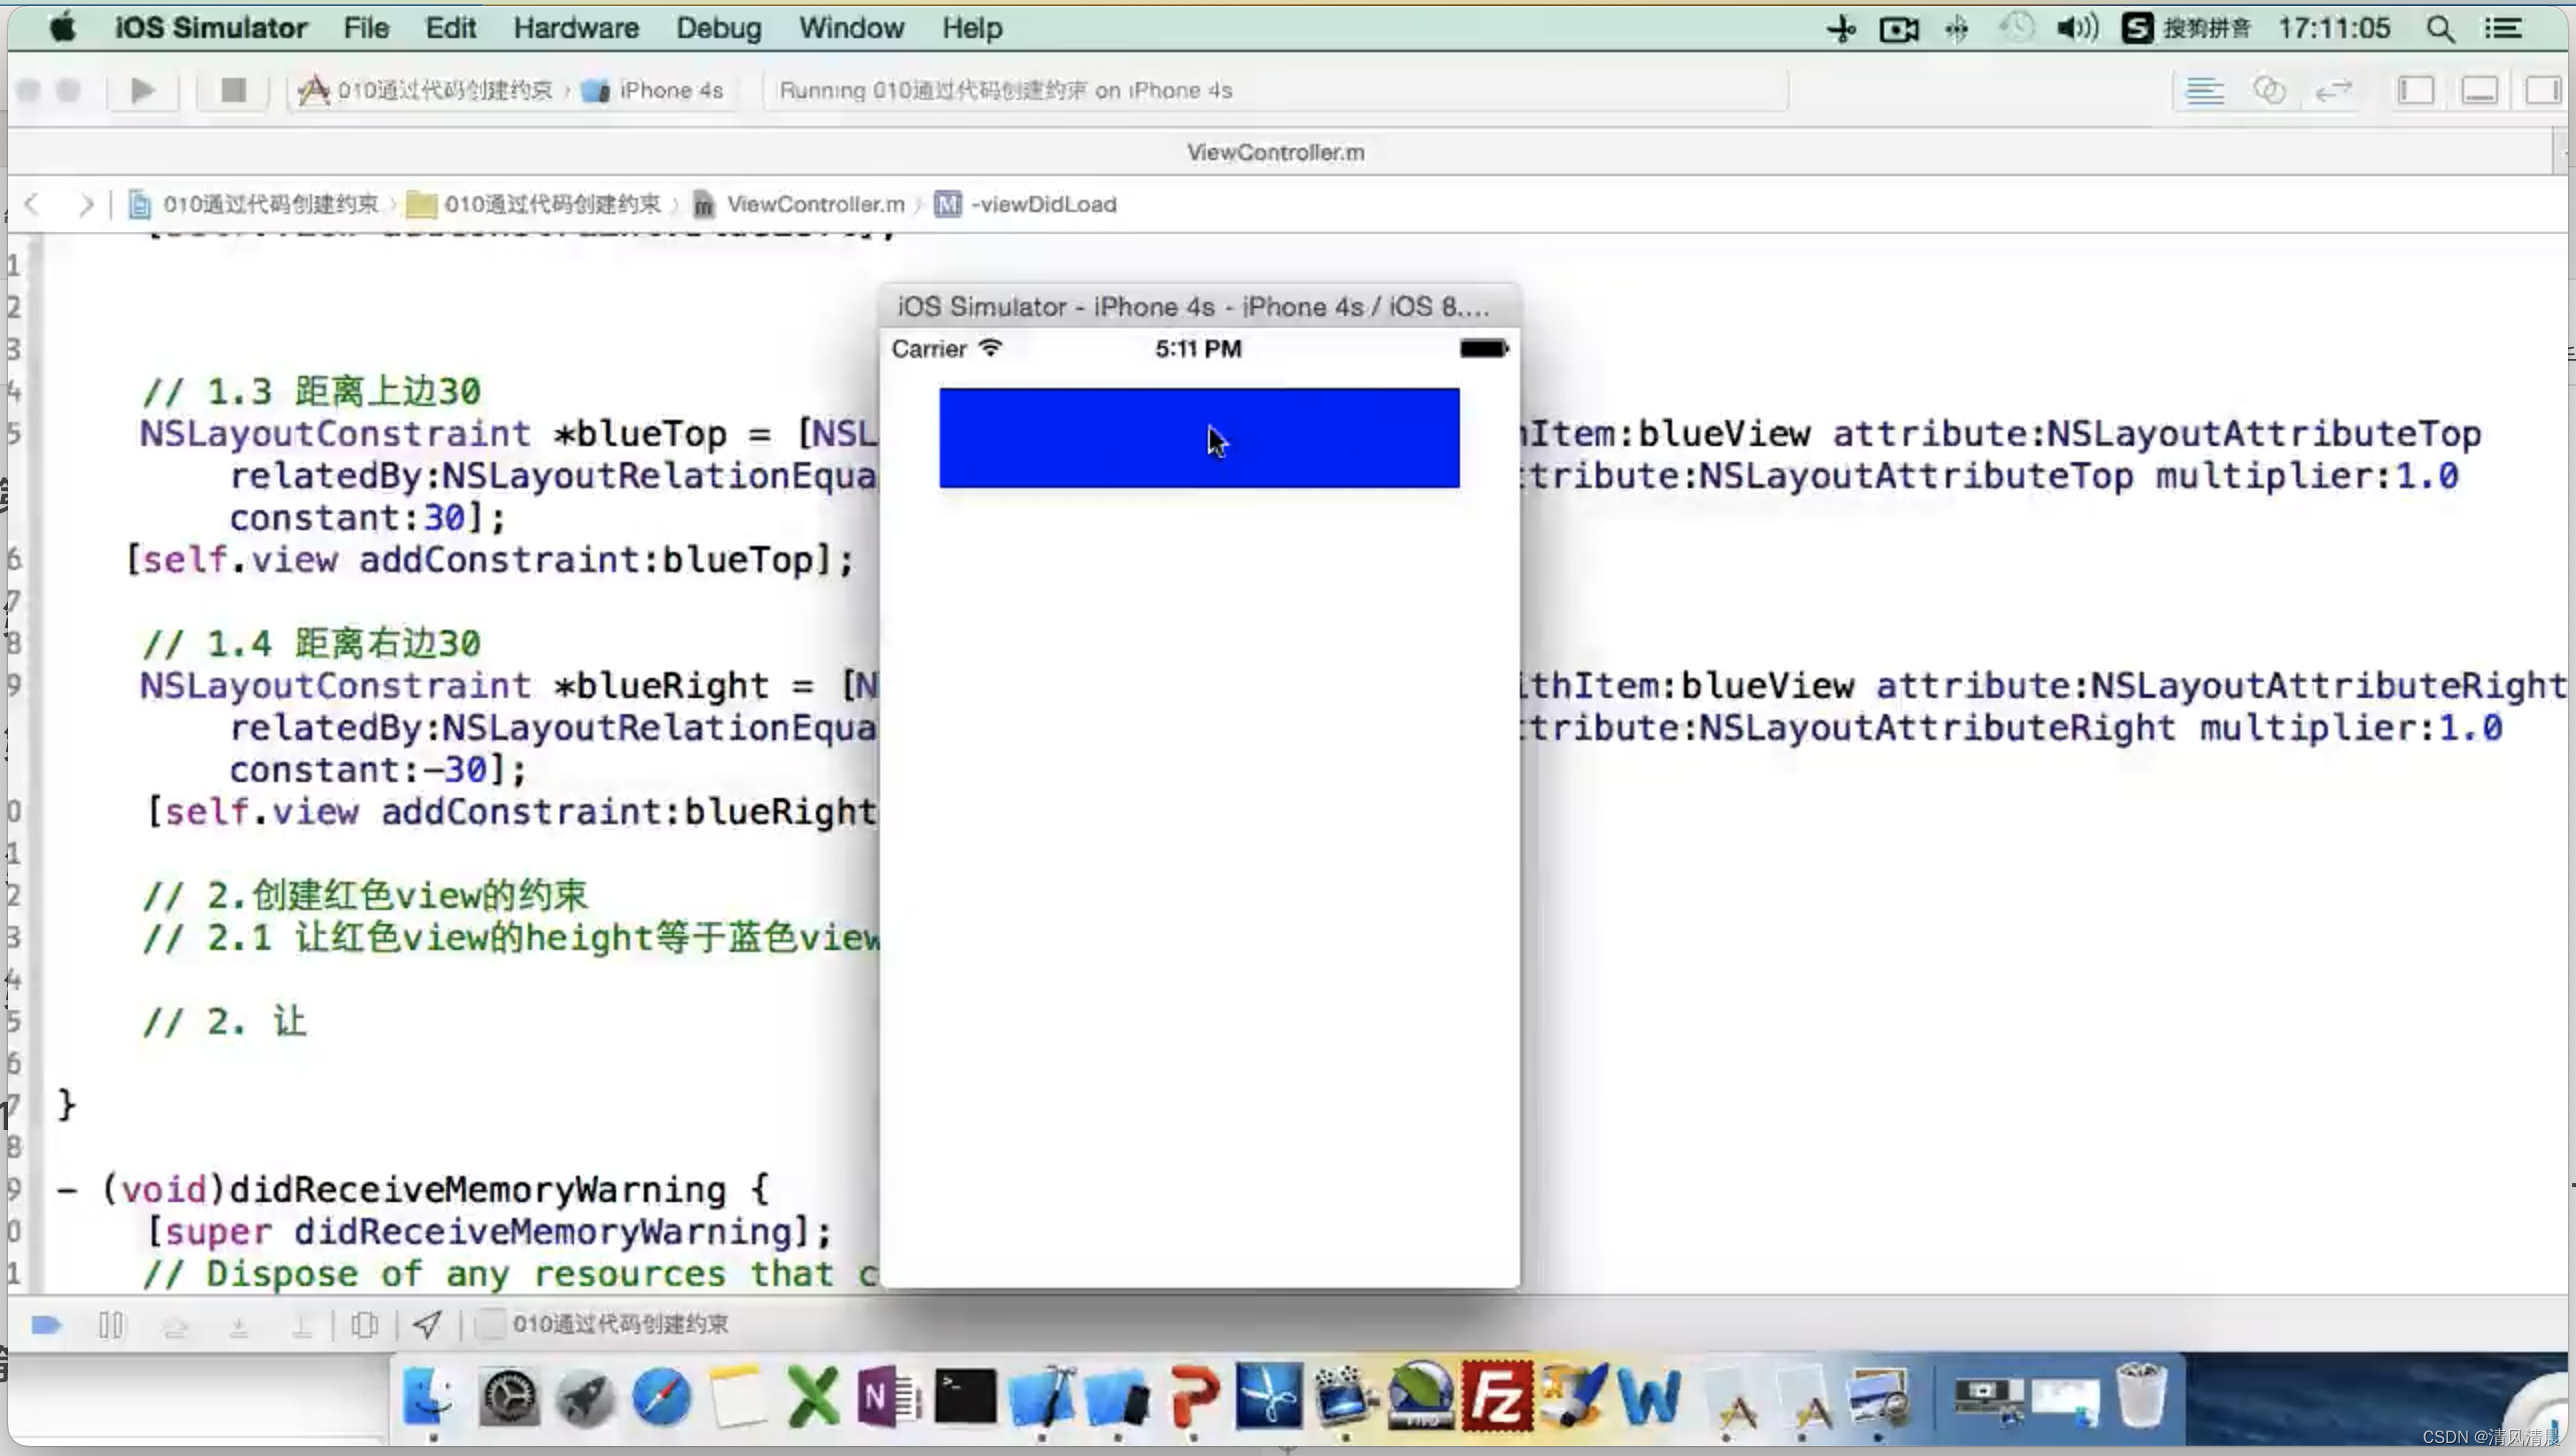The width and height of the screenshot is (2576, 1456).
Task: Go back with the editor history arrow
Action: coord(33,204)
